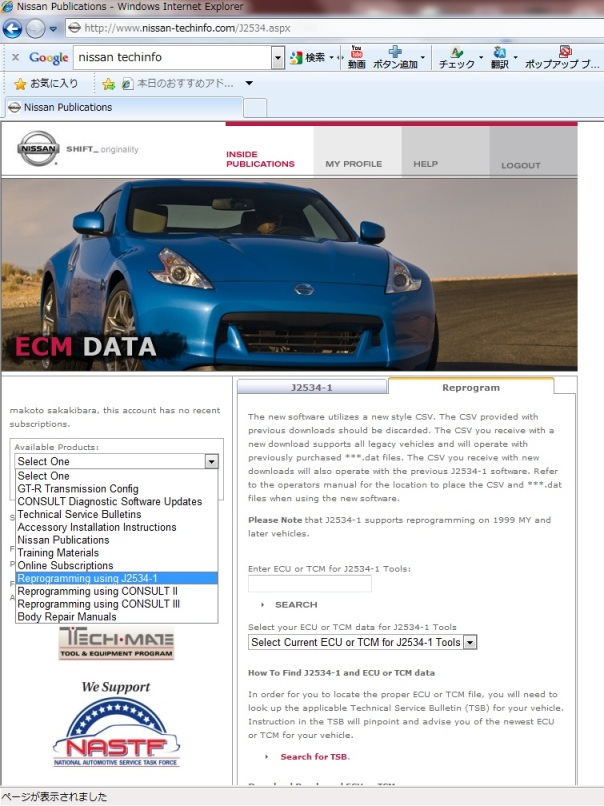Choose Reprogramming using J2534-1 option
Viewport: 604px width, 806px height.
[x=117, y=578]
